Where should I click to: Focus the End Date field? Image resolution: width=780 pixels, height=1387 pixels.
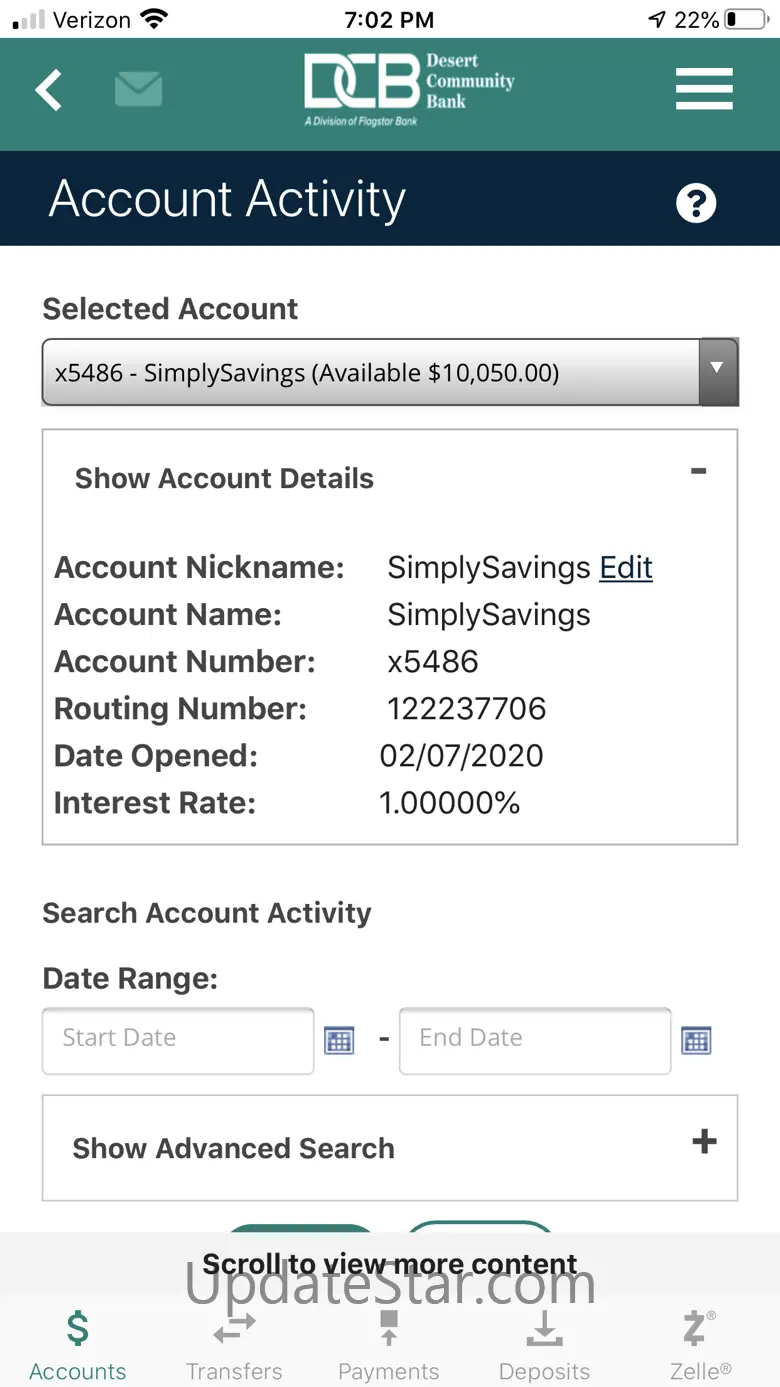click(534, 1040)
